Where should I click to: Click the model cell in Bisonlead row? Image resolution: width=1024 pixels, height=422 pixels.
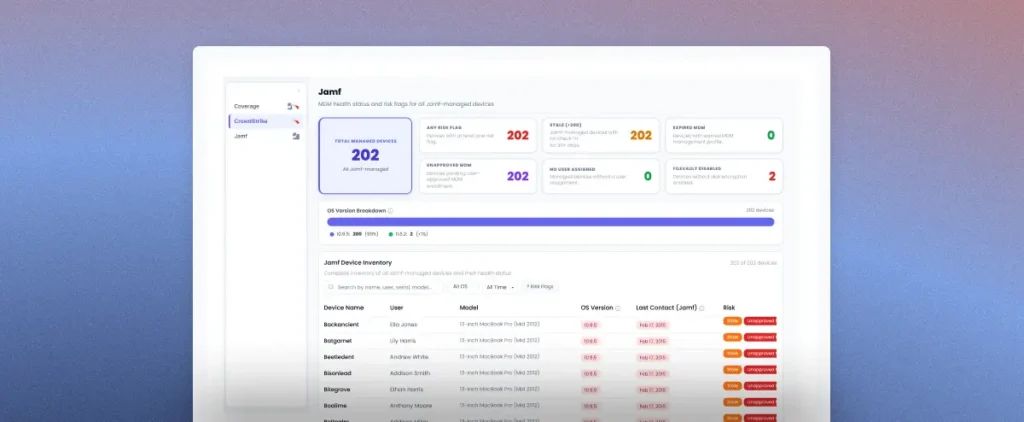[499, 373]
